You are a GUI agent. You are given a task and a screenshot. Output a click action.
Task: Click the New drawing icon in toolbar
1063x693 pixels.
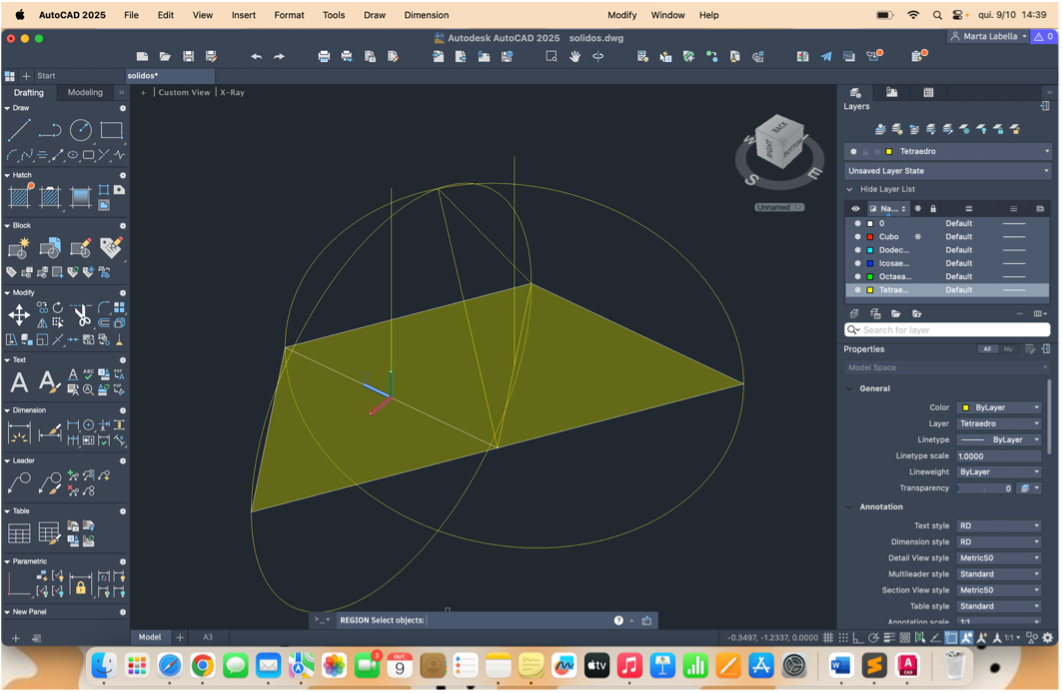point(142,57)
